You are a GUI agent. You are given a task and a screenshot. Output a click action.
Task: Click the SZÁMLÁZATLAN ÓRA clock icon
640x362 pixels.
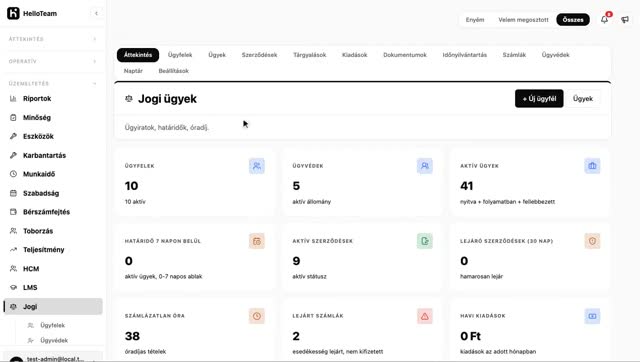pyautogui.click(x=257, y=316)
